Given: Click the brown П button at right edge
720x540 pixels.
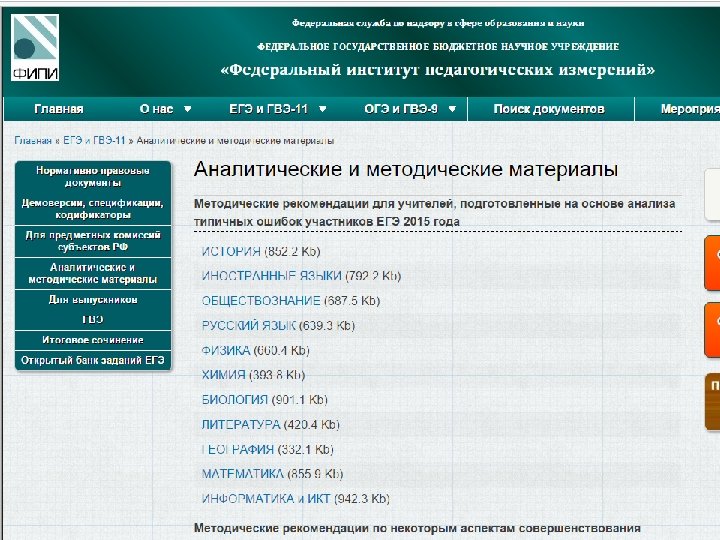Looking at the screenshot, I should [712, 402].
